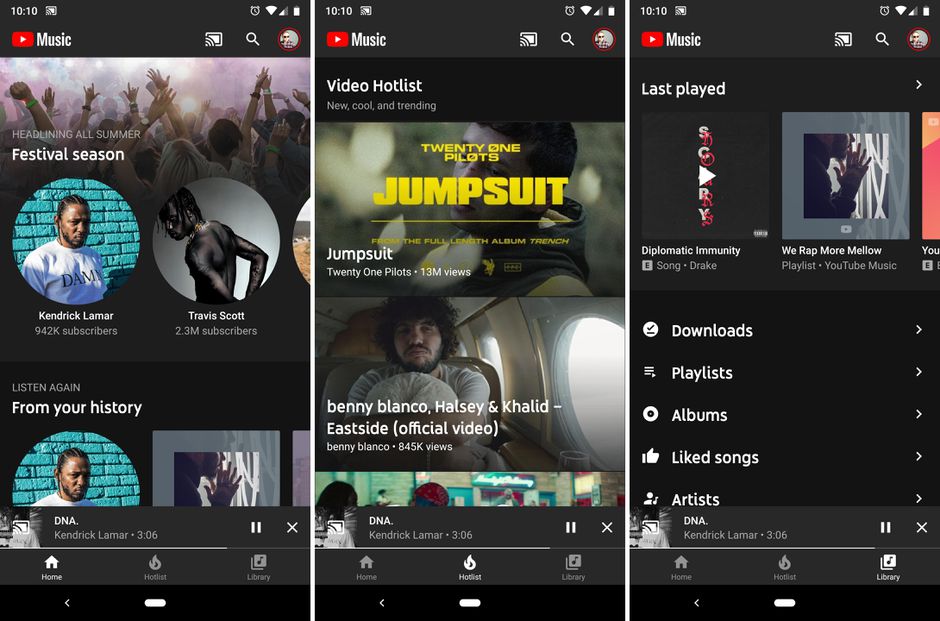Tap the Cast icon on Library screen
This screenshot has height=621, width=940.
843,40
